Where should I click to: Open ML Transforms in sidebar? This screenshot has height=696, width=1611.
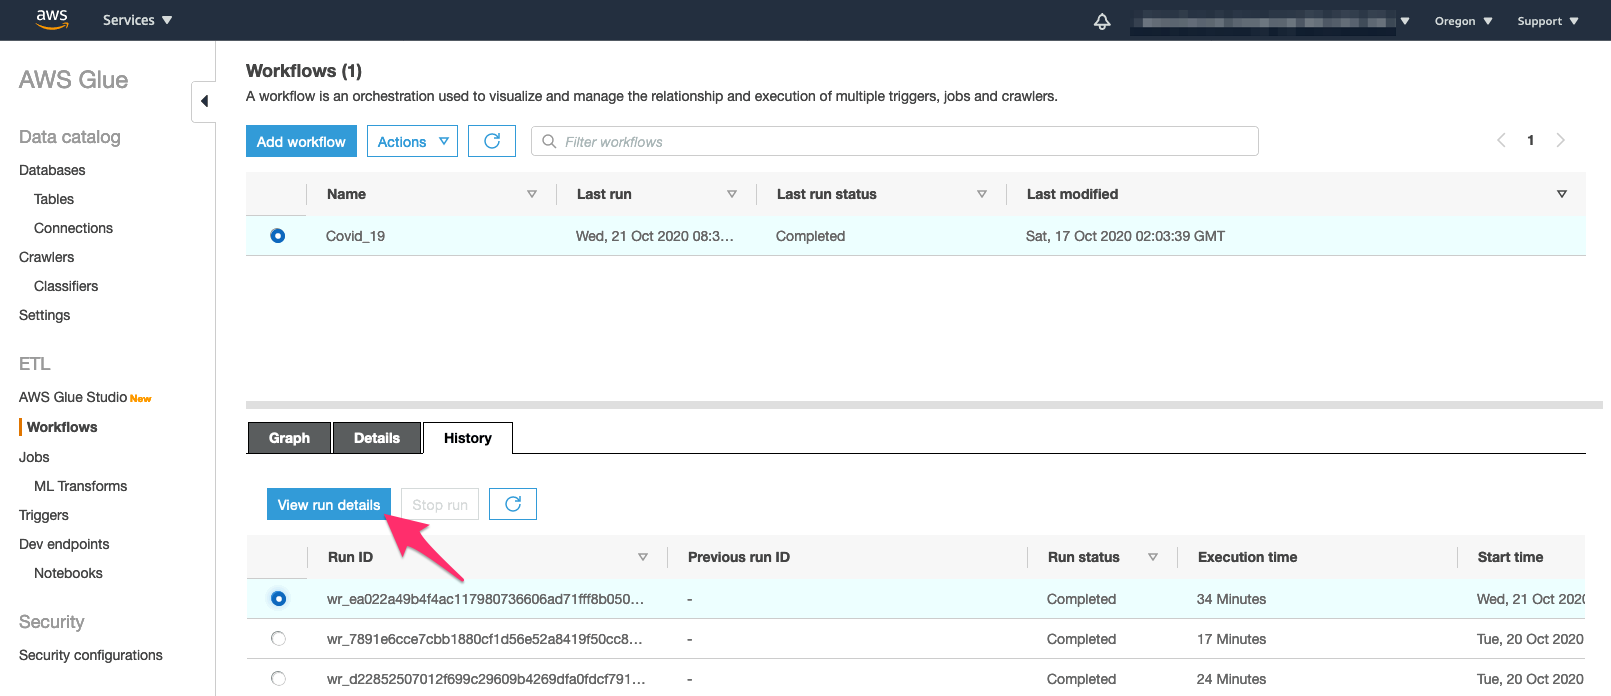(80, 486)
